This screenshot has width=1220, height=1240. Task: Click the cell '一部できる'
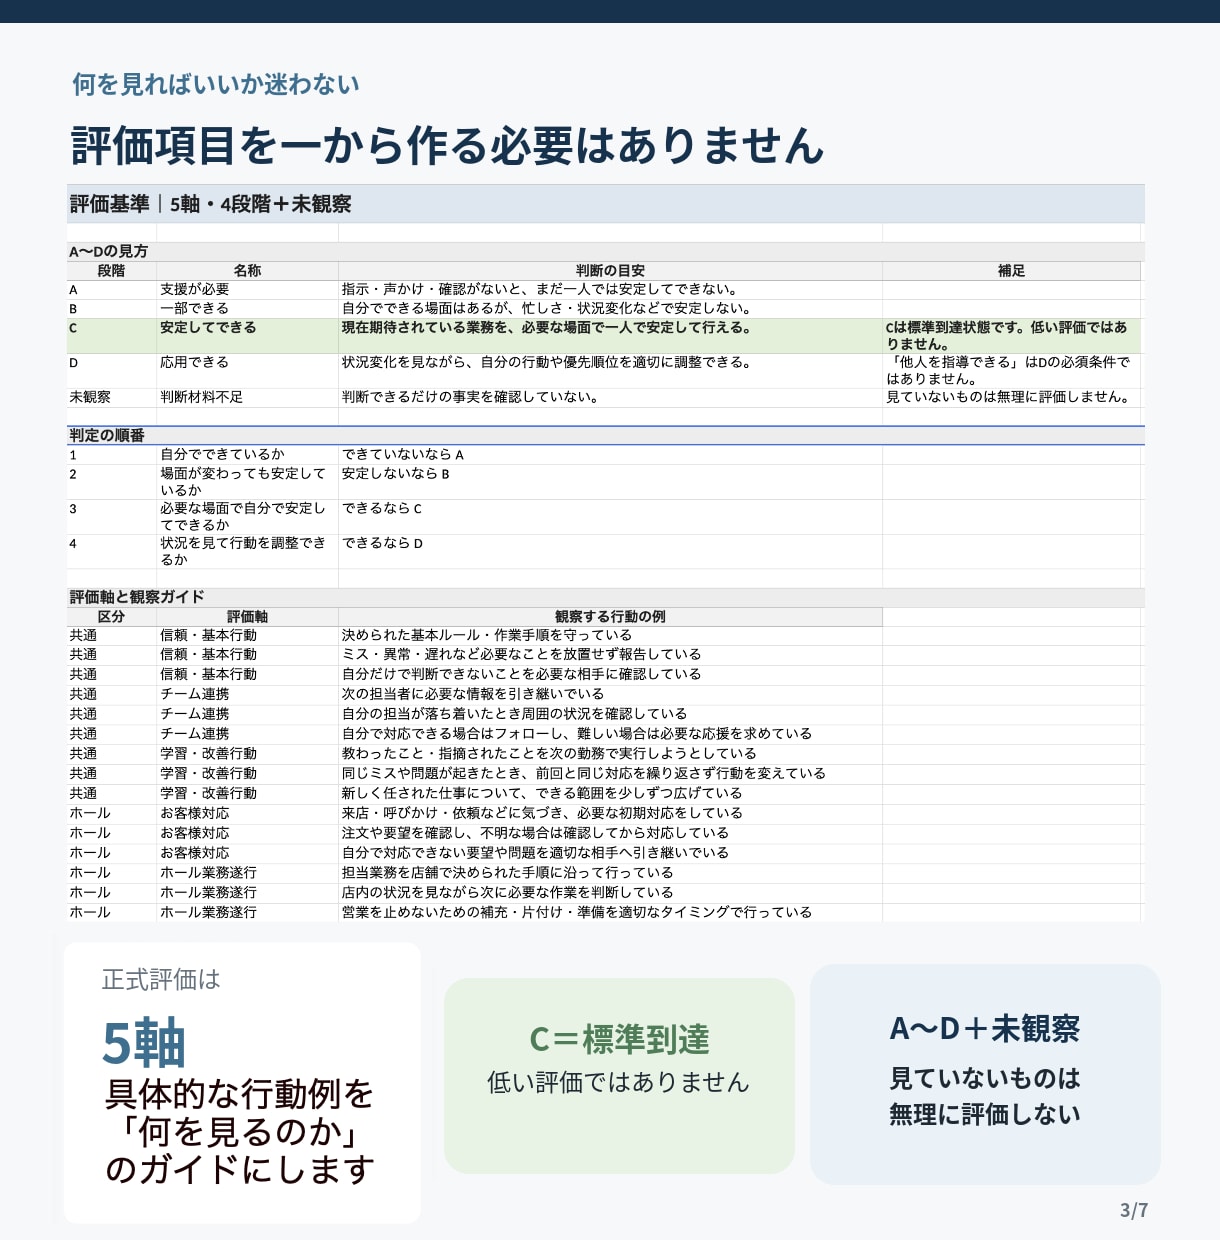pos(195,309)
